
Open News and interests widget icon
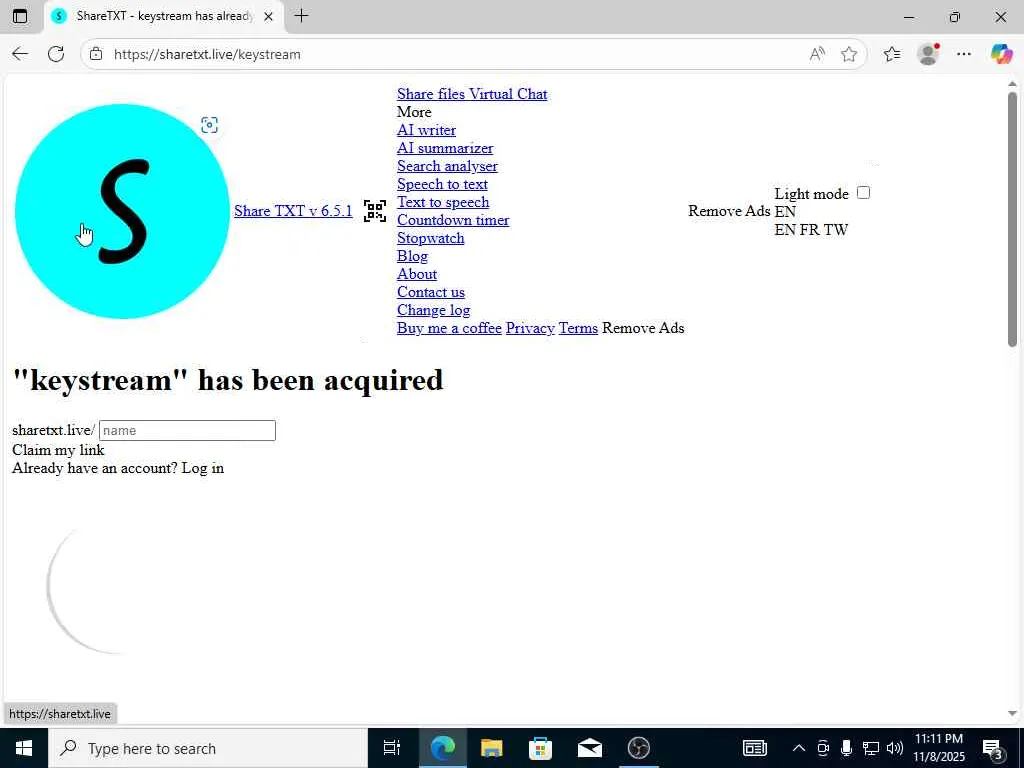coord(754,748)
